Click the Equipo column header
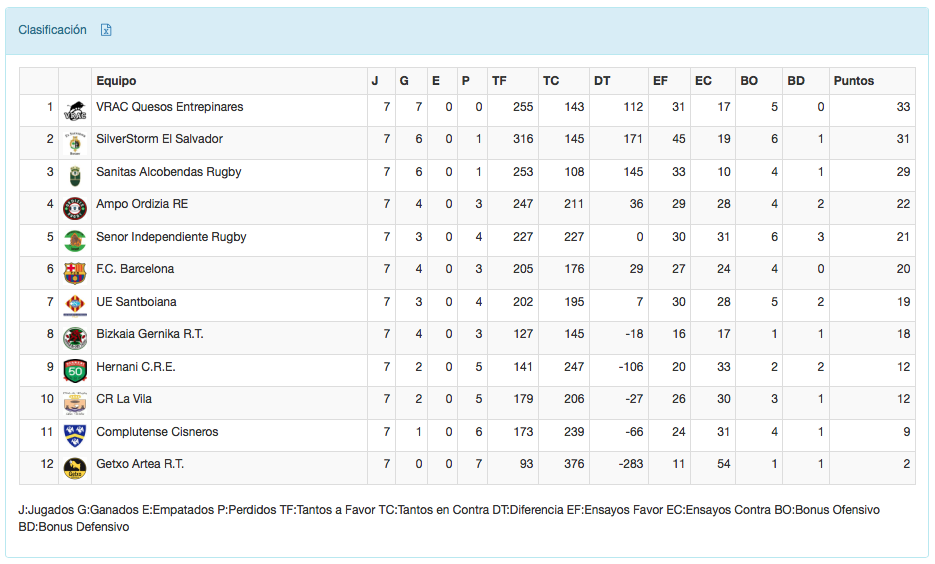 point(116,81)
